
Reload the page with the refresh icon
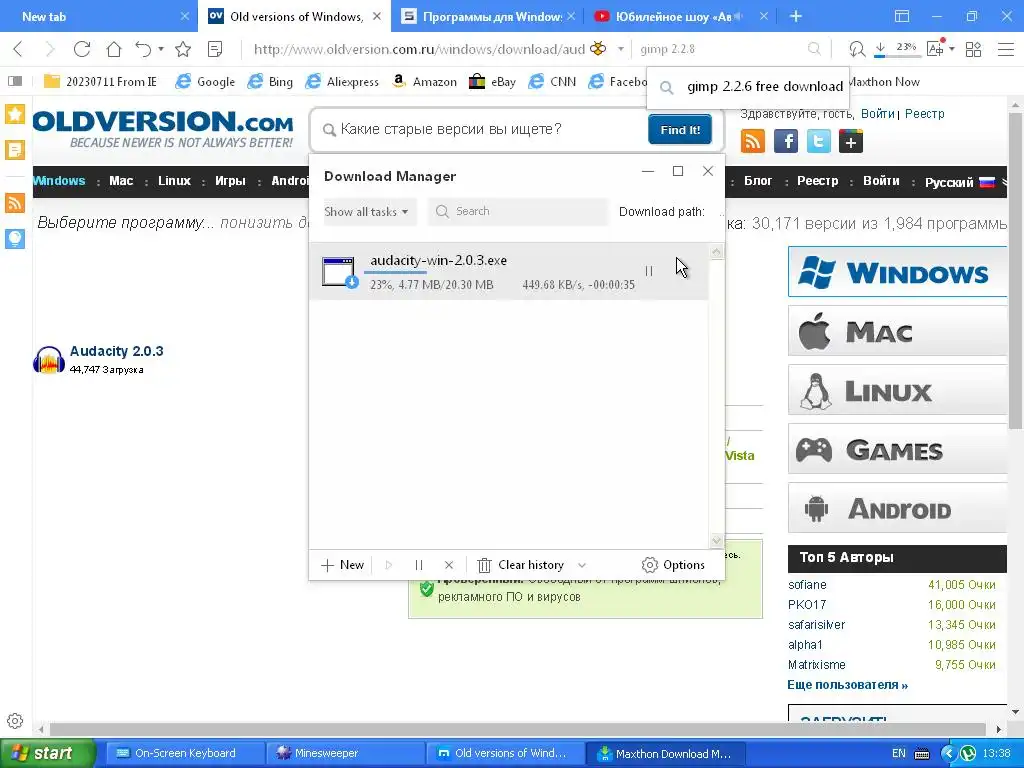point(82,49)
